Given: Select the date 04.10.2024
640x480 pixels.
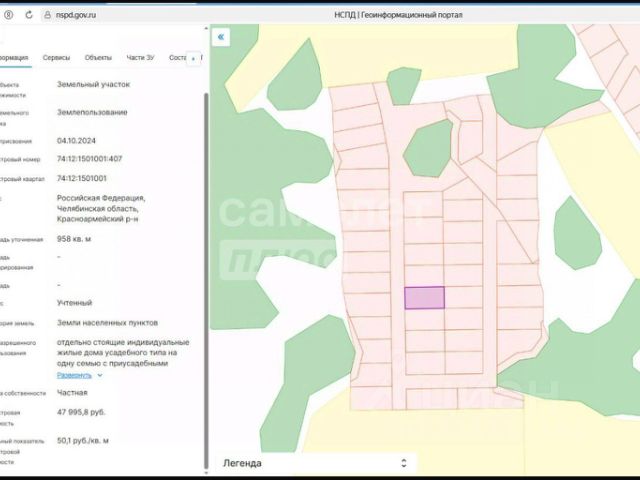Looking at the screenshot, I should (76, 141).
